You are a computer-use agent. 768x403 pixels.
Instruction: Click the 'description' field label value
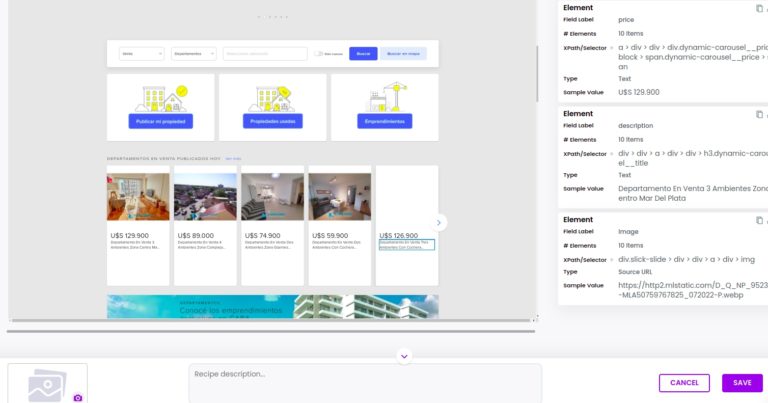(635, 126)
